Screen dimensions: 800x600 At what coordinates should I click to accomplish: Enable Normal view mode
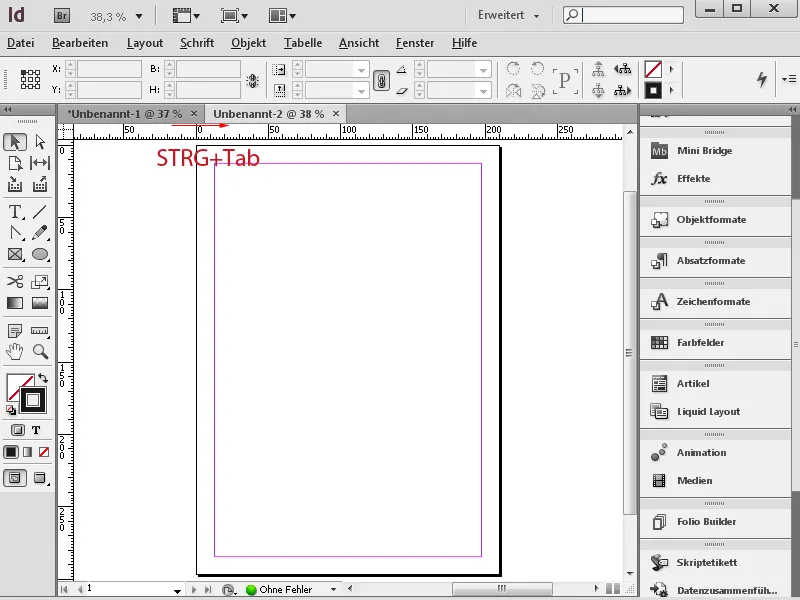coord(15,478)
